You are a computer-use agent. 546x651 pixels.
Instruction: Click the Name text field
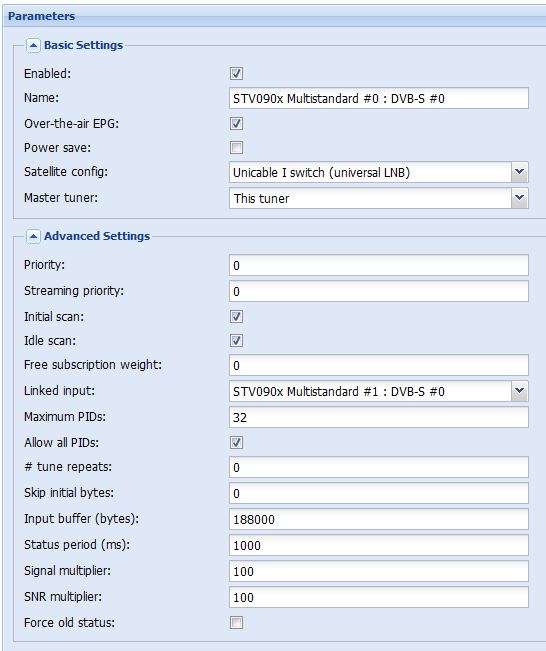379,98
